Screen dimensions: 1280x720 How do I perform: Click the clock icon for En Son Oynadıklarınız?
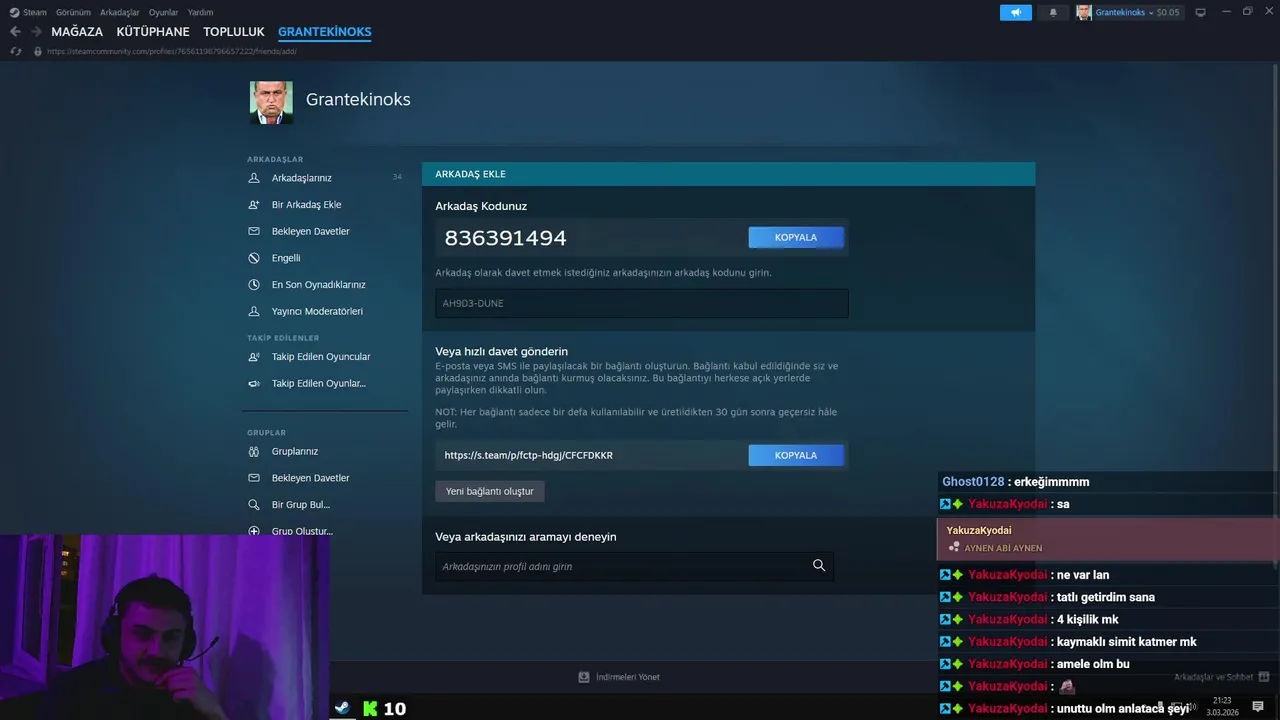(253, 284)
